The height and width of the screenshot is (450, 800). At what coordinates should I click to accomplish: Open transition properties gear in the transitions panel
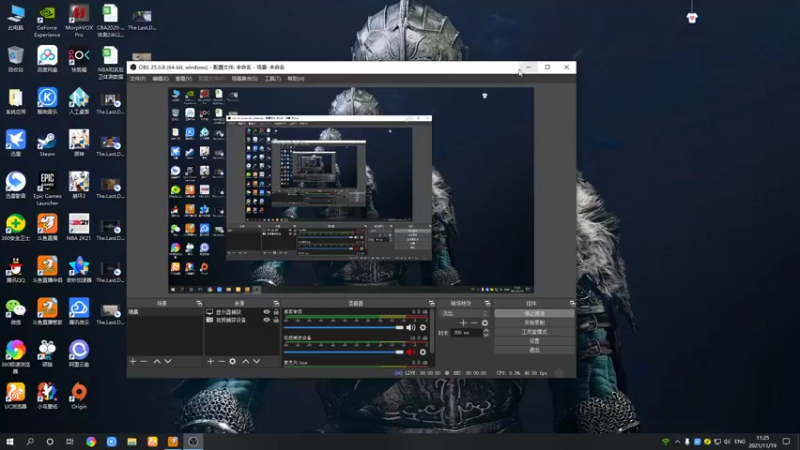(x=485, y=323)
